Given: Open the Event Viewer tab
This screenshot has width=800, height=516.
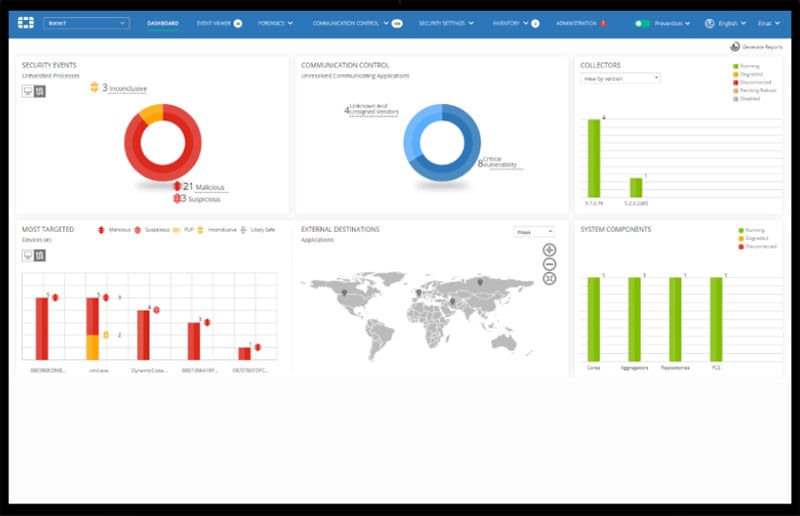Looking at the screenshot, I should [x=219, y=22].
